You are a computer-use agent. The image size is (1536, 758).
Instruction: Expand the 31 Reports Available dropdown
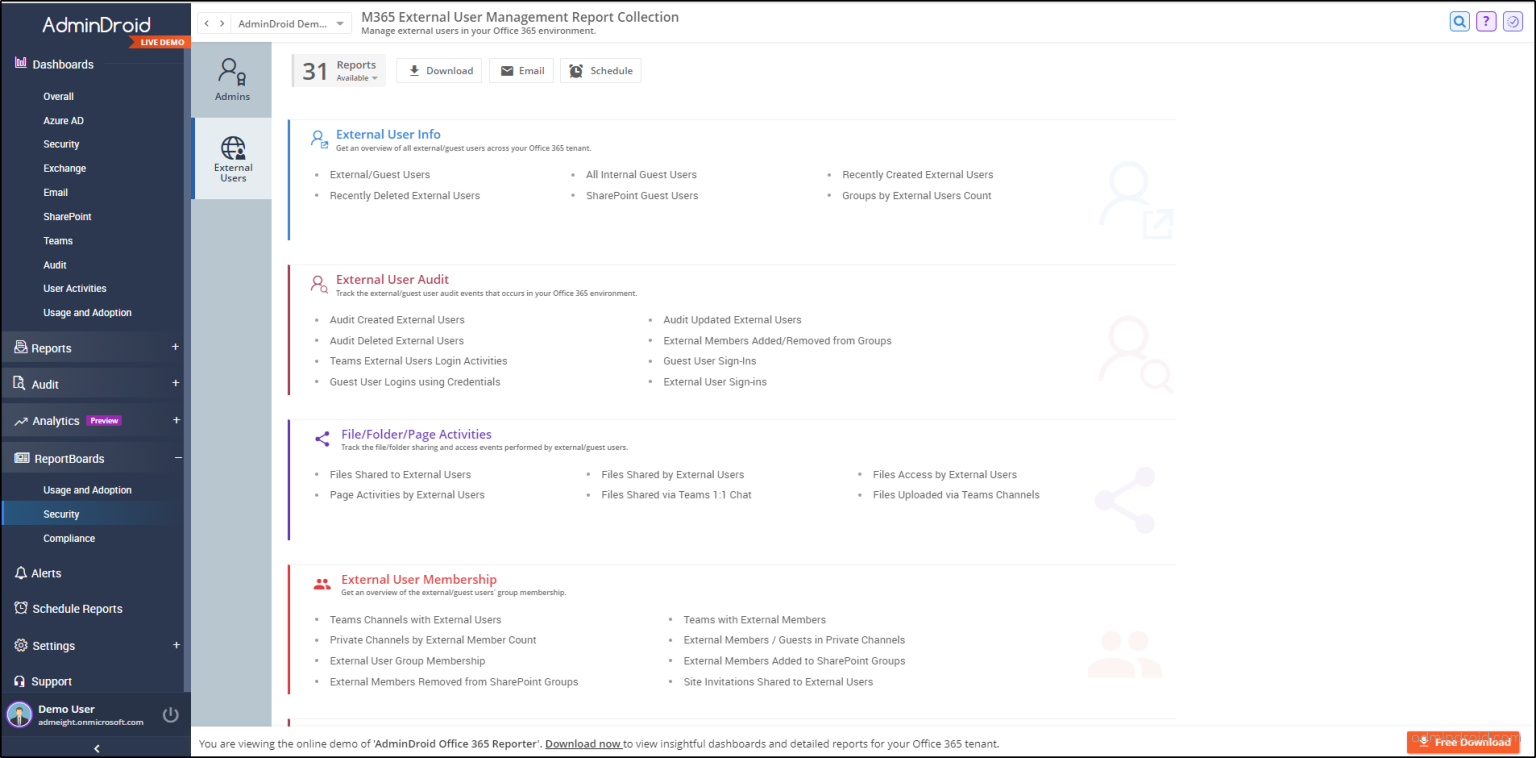(338, 70)
